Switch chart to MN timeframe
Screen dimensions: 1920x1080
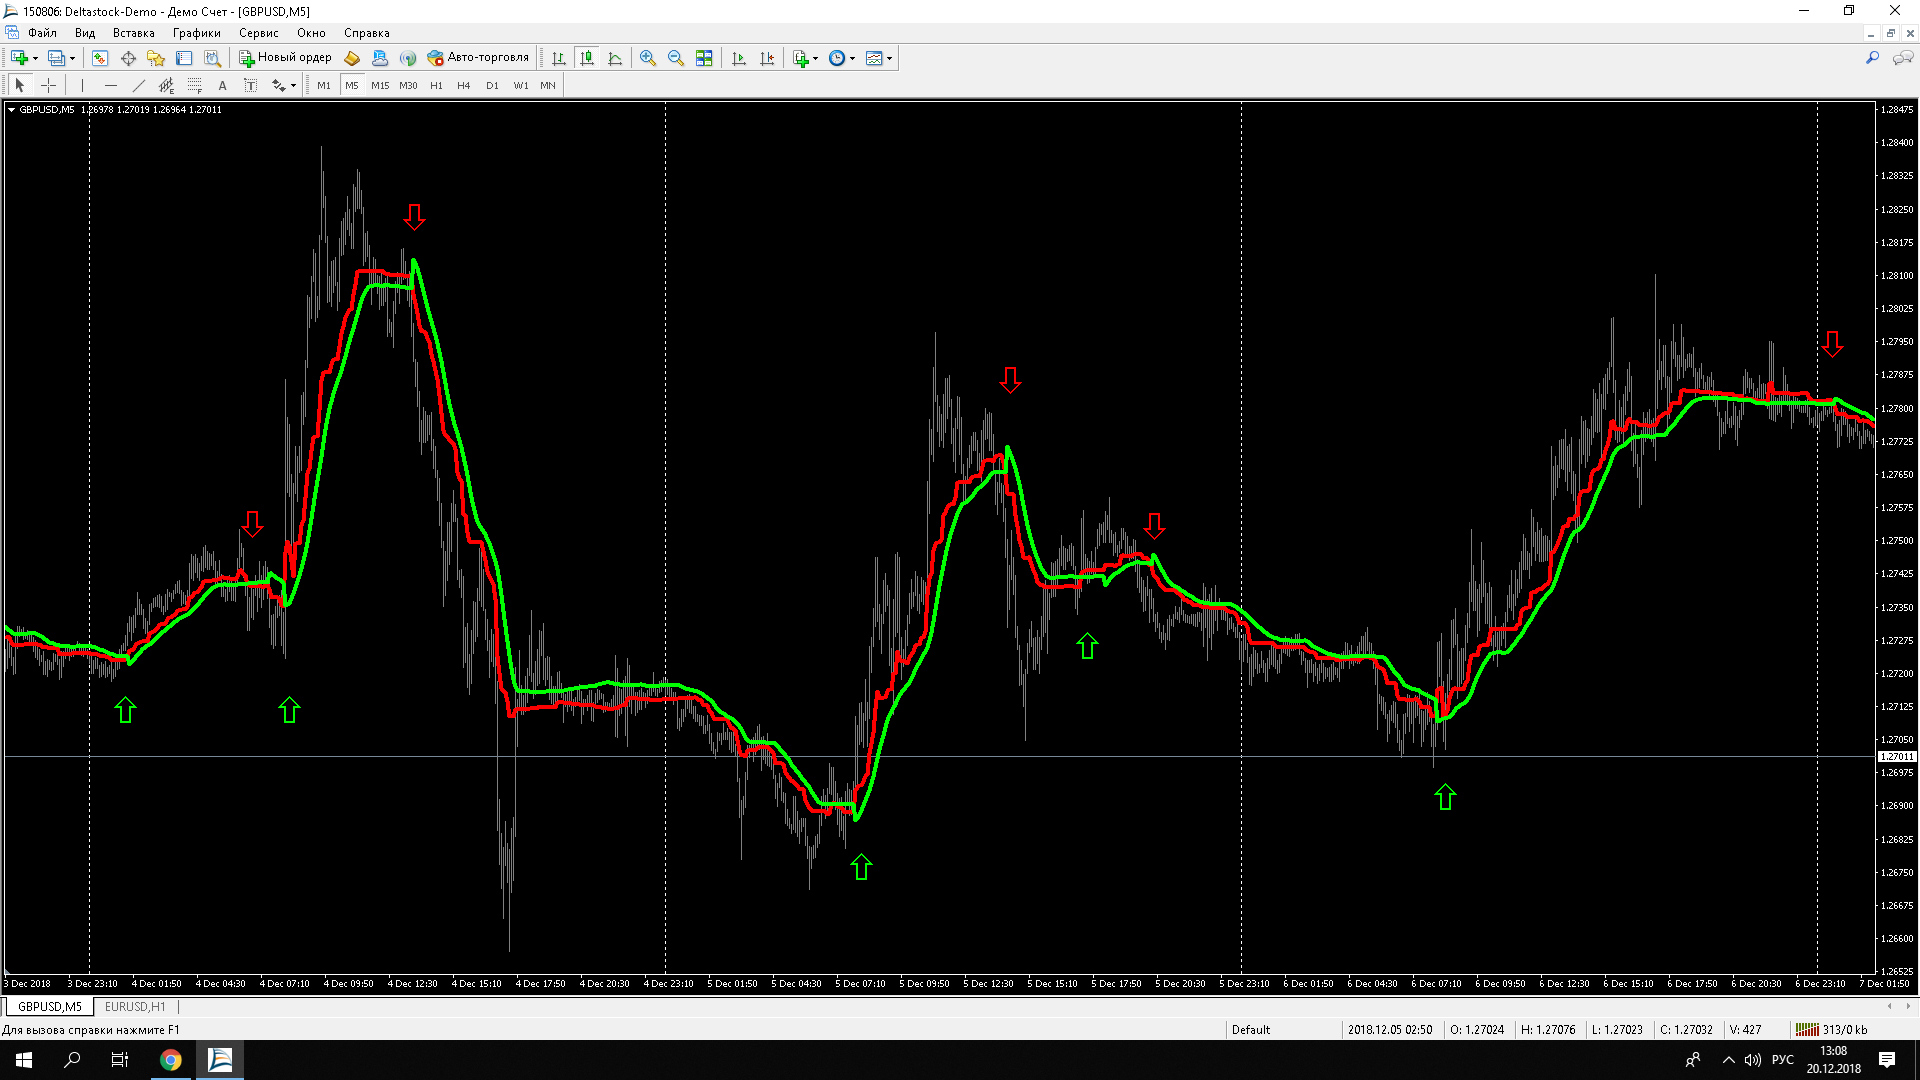point(548,85)
